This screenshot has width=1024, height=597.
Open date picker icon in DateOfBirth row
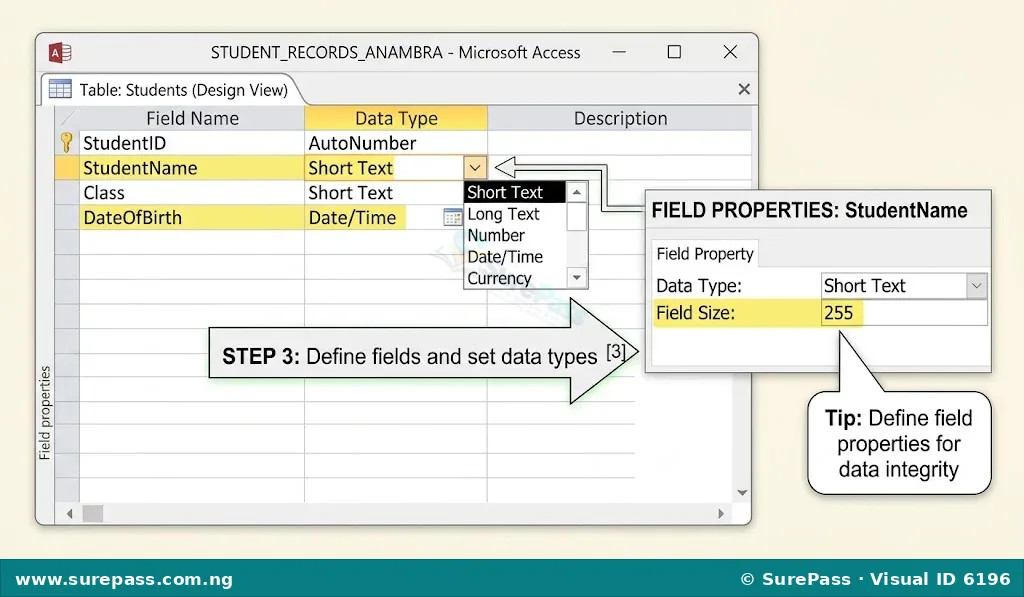tap(452, 218)
